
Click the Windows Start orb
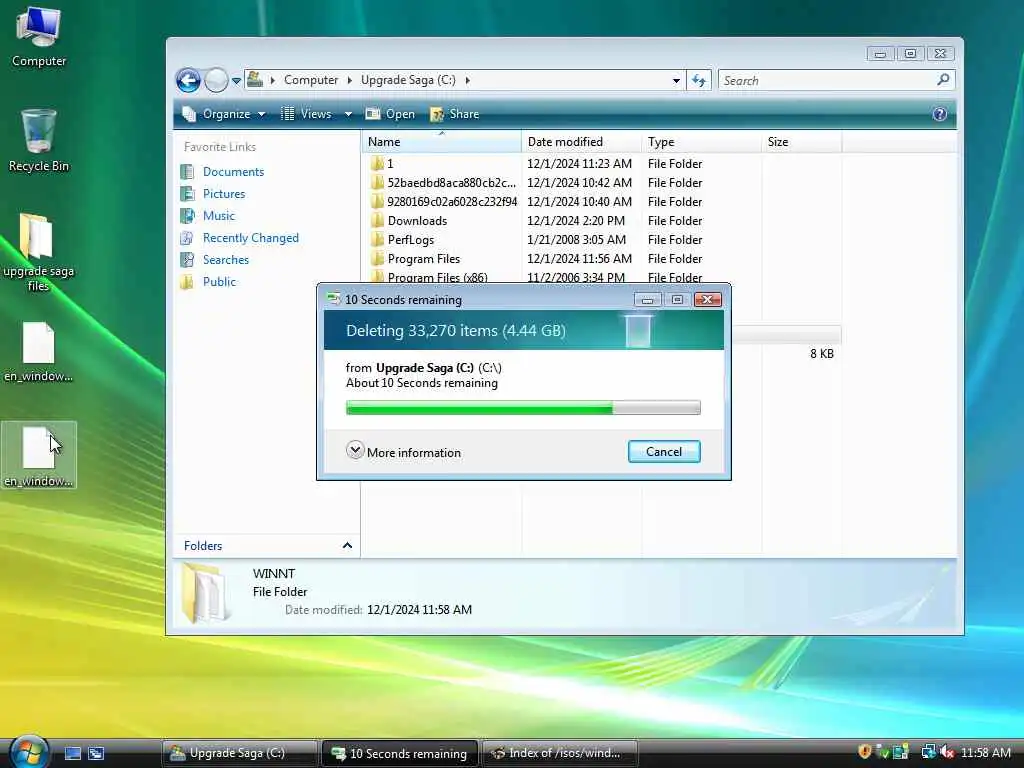(x=27, y=752)
